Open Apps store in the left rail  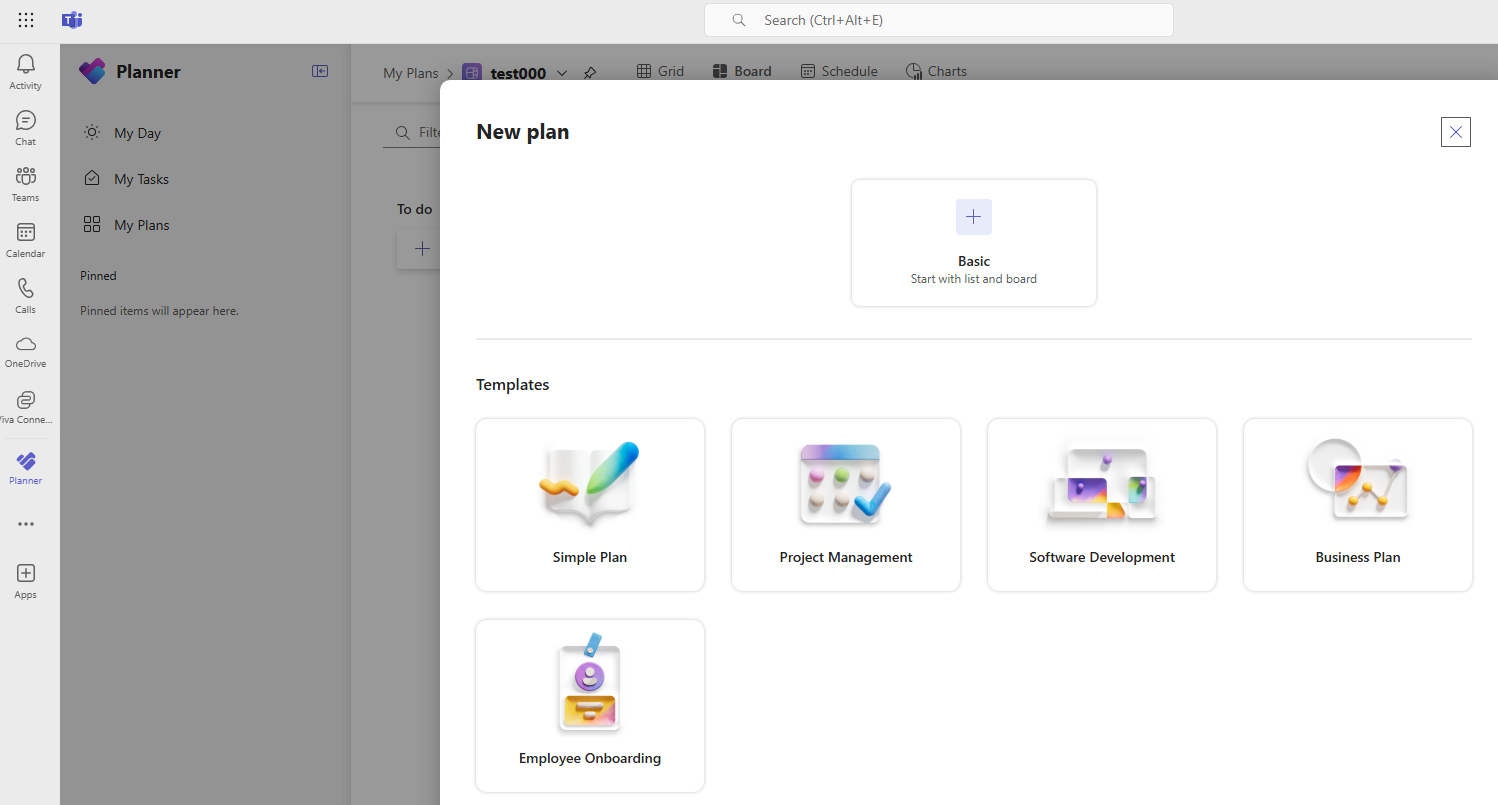coord(26,581)
